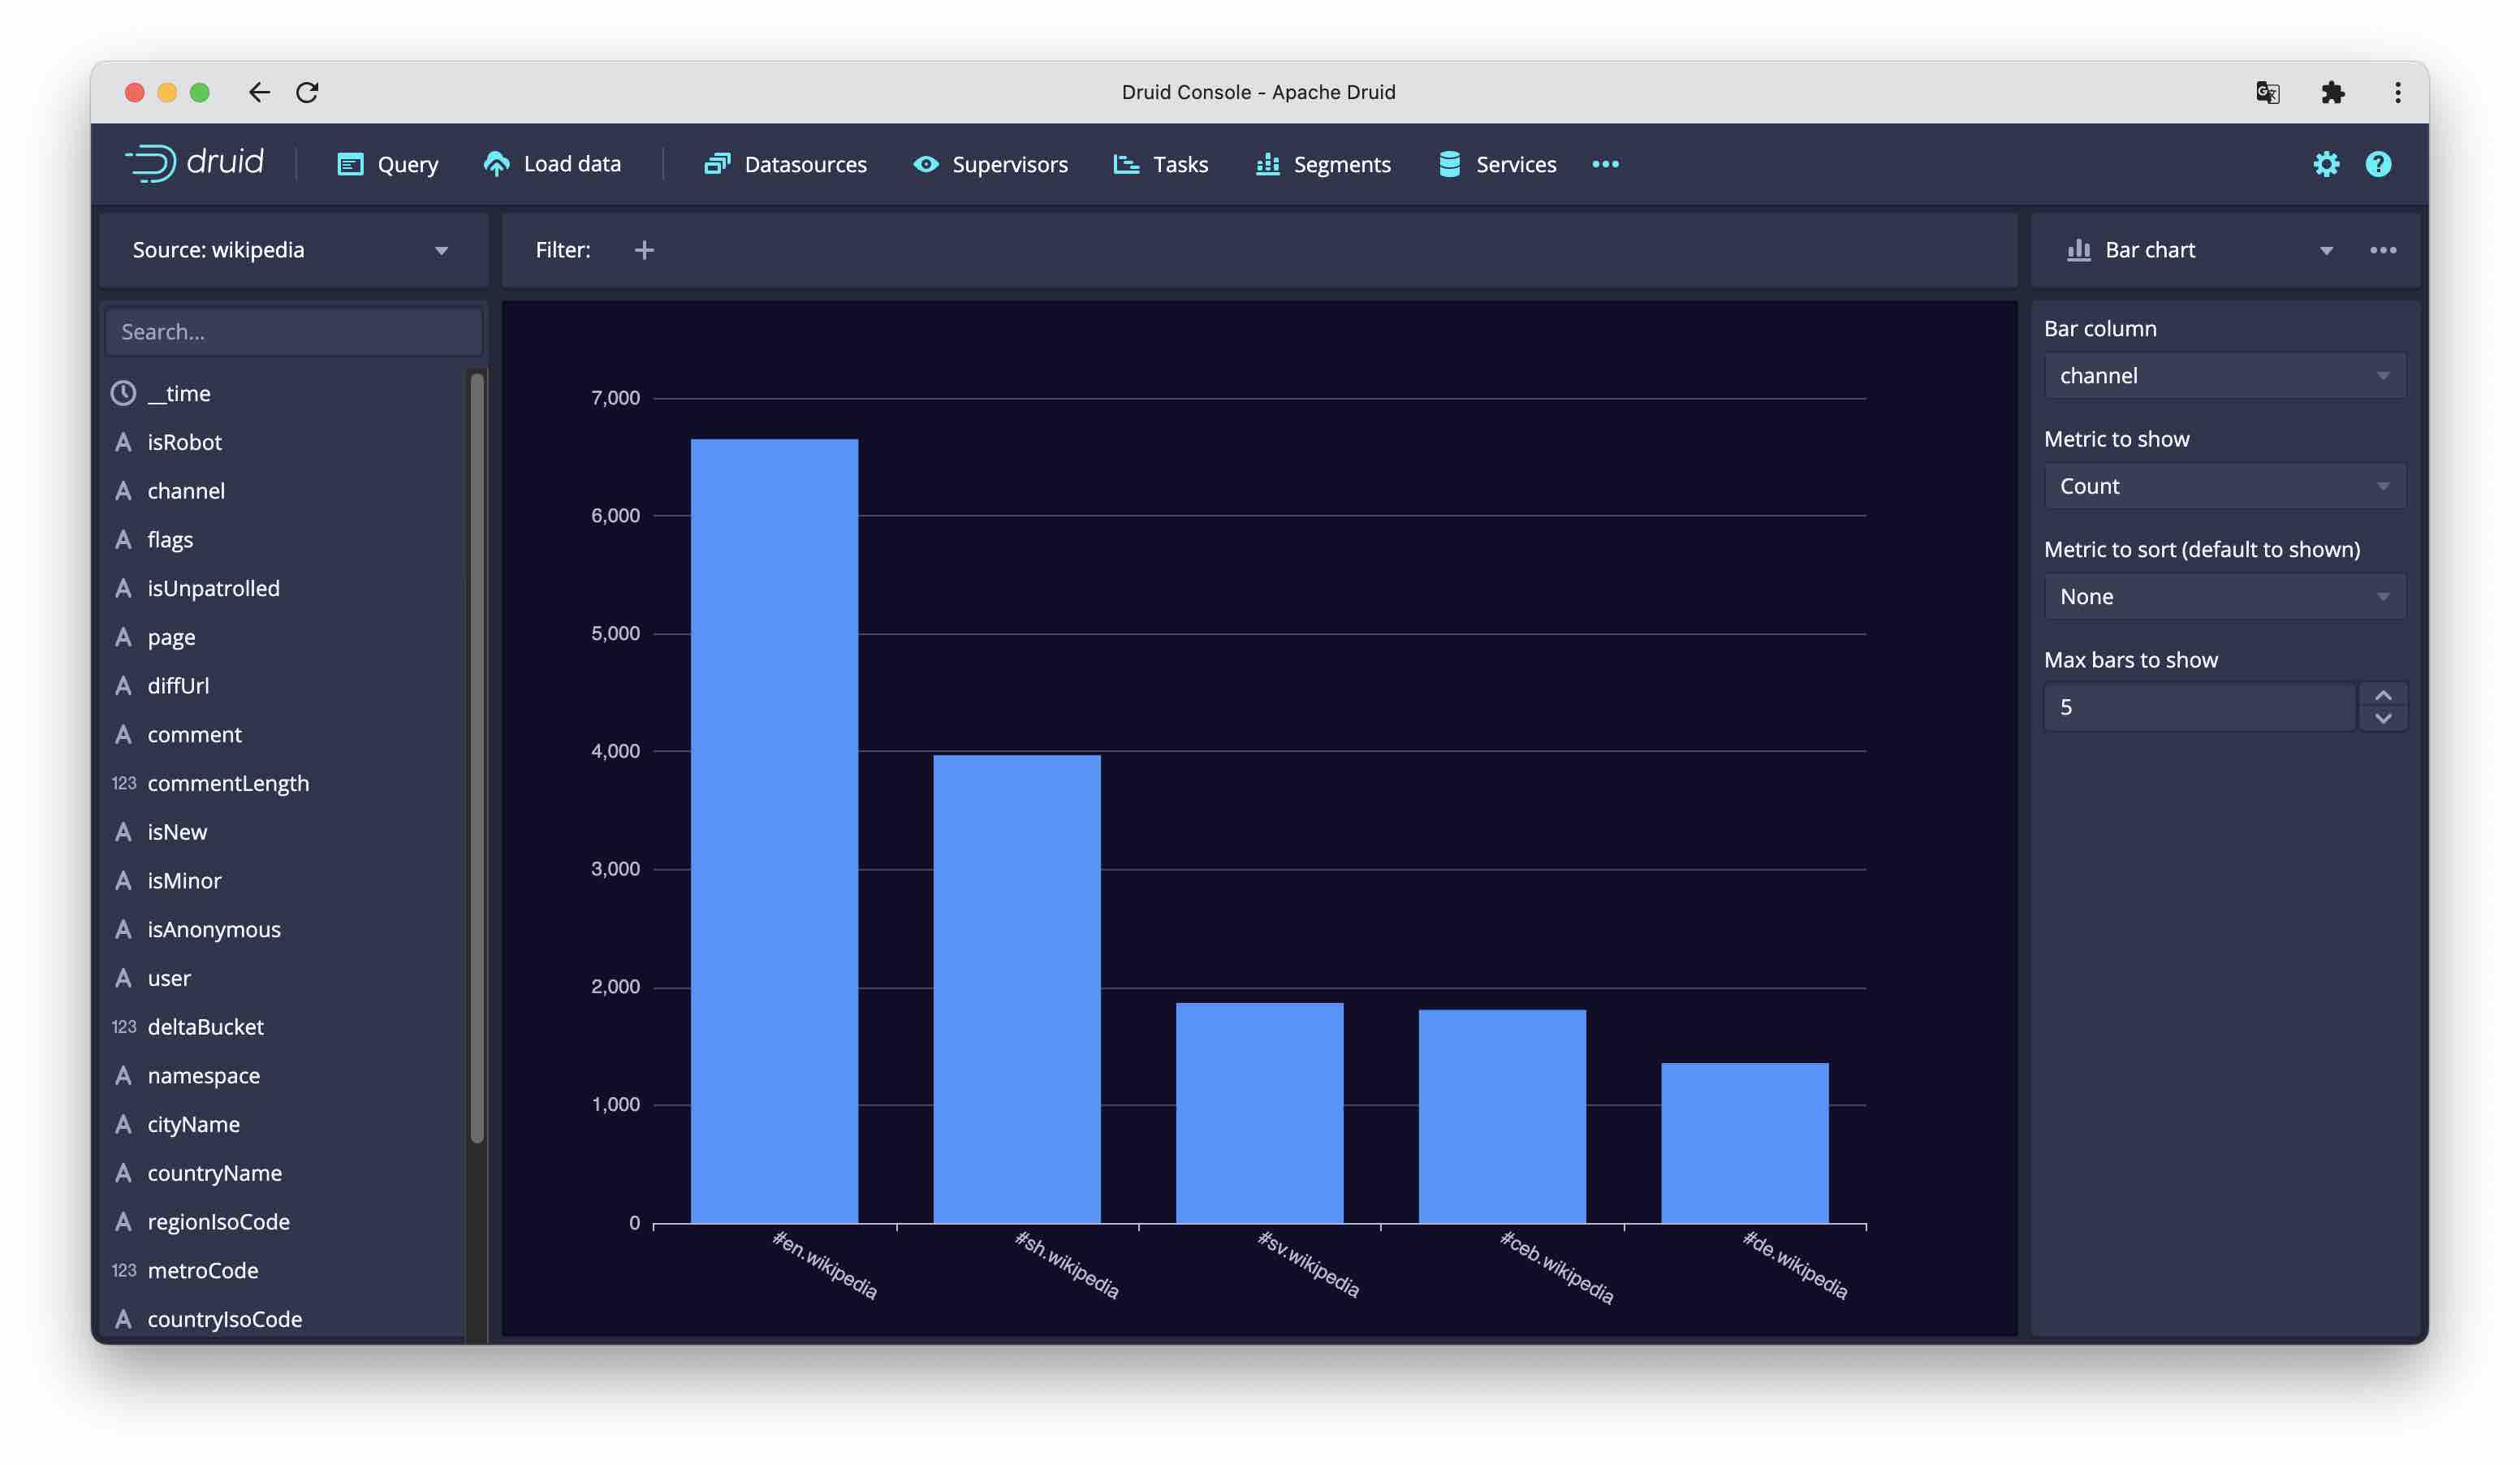
Task: Click the Query navigation icon
Action: pyautogui.click(x=350, y=162)
